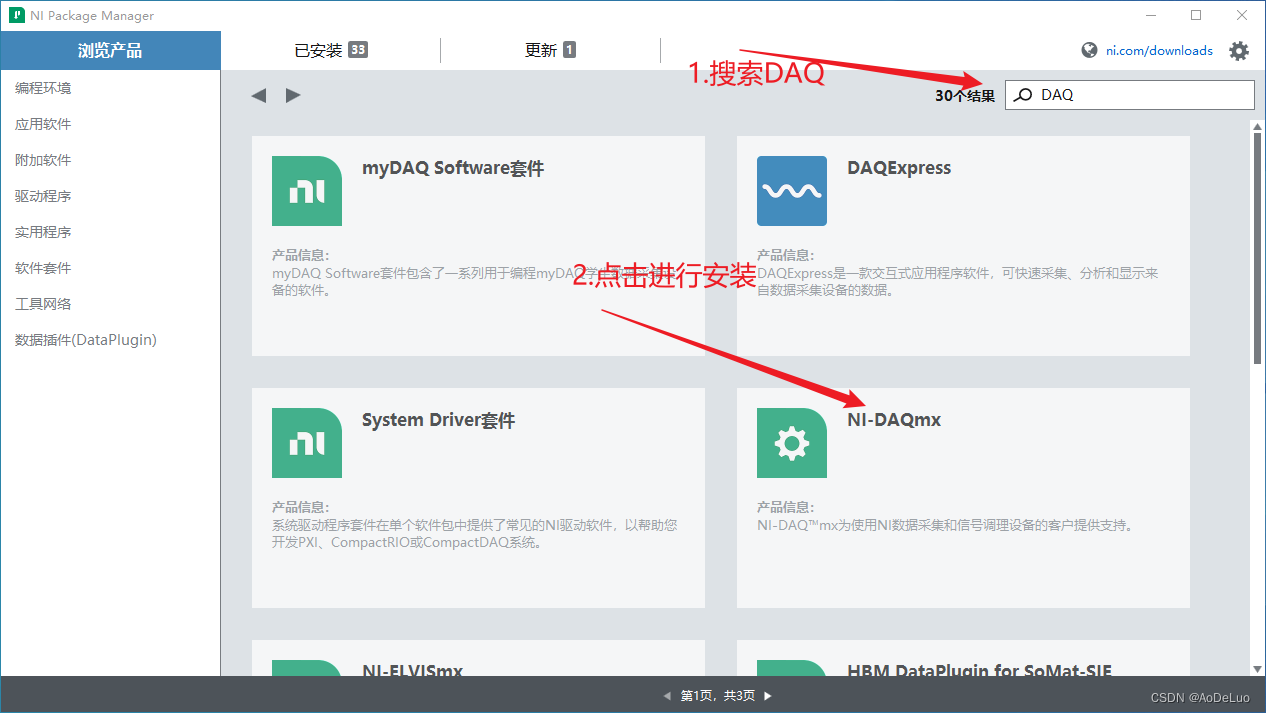Click the installed count badge 33
The image size is (1266, 713).
pyautogui.click(x=358, y=50)
